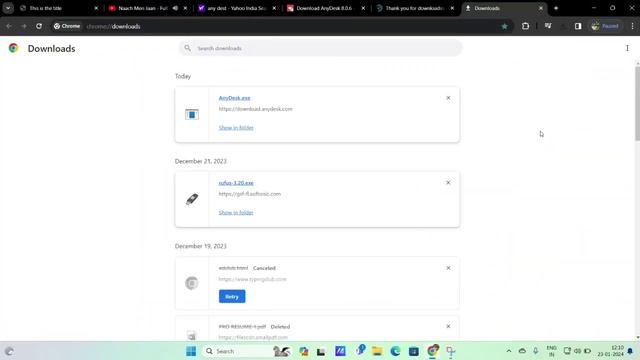Open the AnyDesk.exe file link
640x360 pixels.
point(234,98)
